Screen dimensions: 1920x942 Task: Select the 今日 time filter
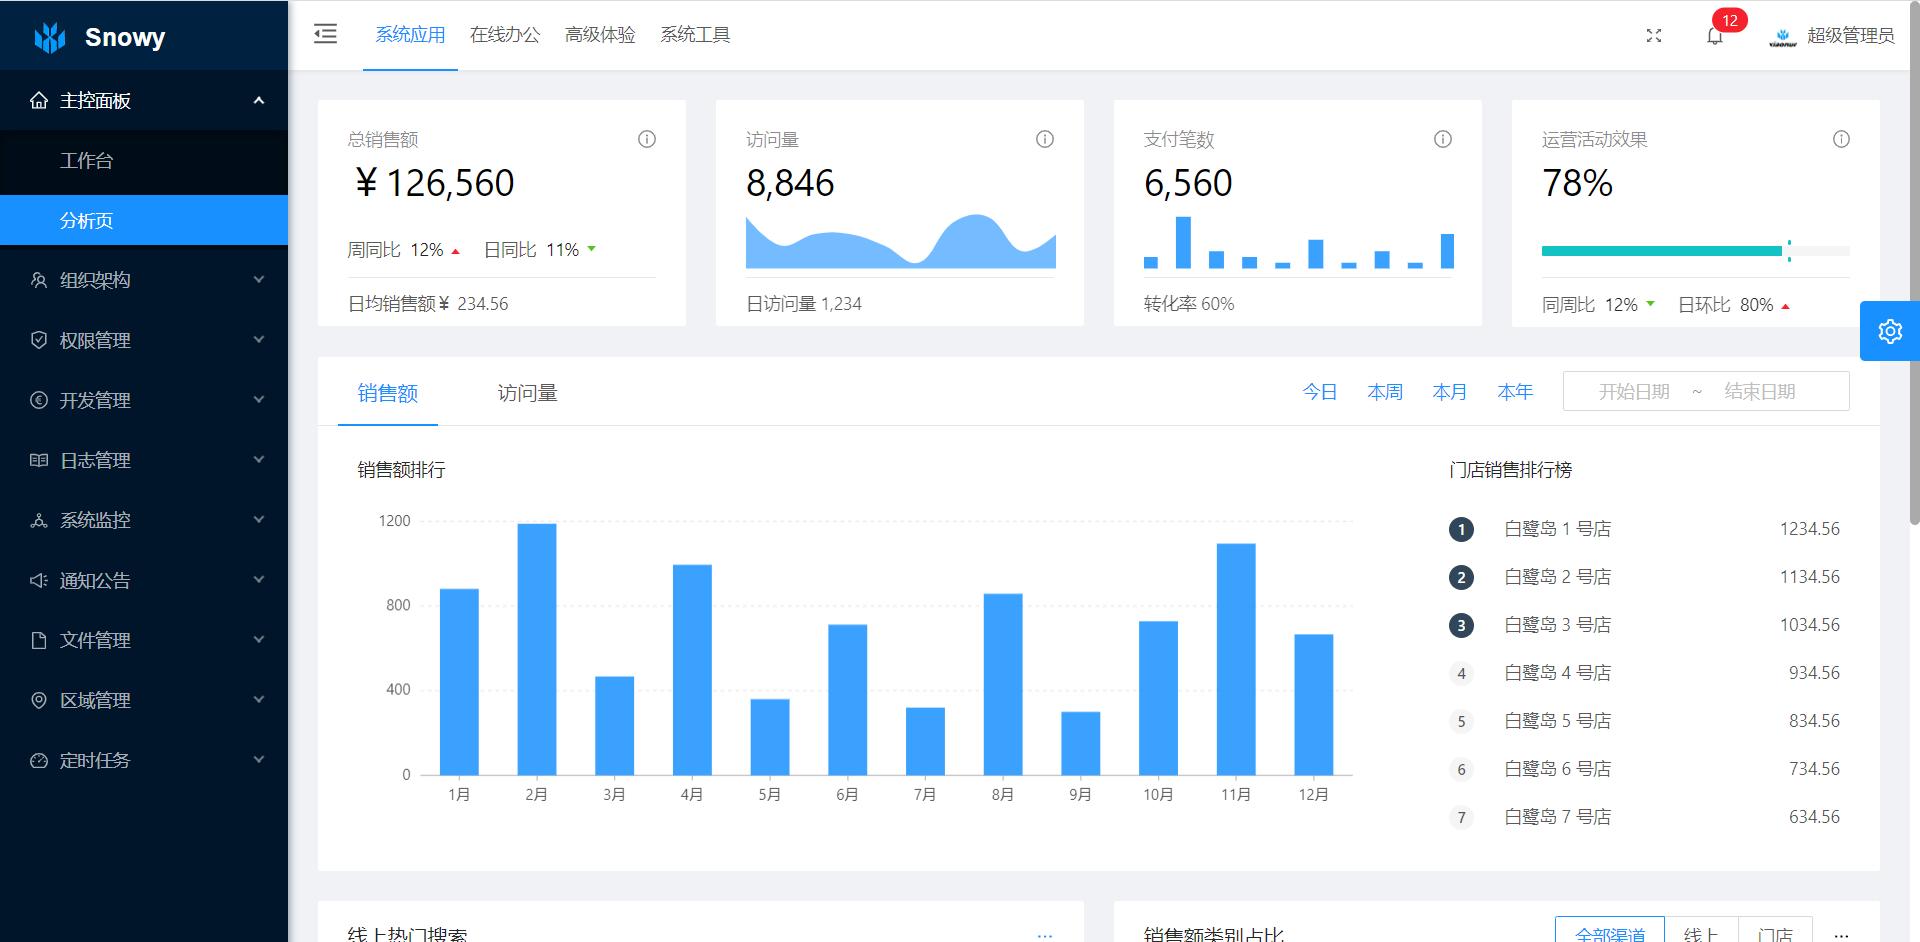point(1320,392)
